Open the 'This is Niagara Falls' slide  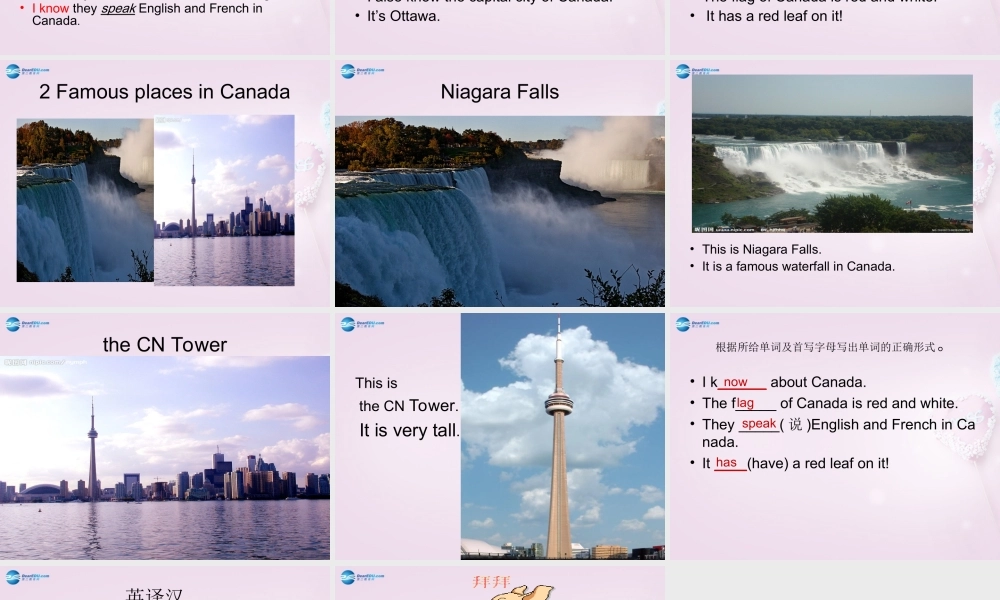(x=835, y=184)
